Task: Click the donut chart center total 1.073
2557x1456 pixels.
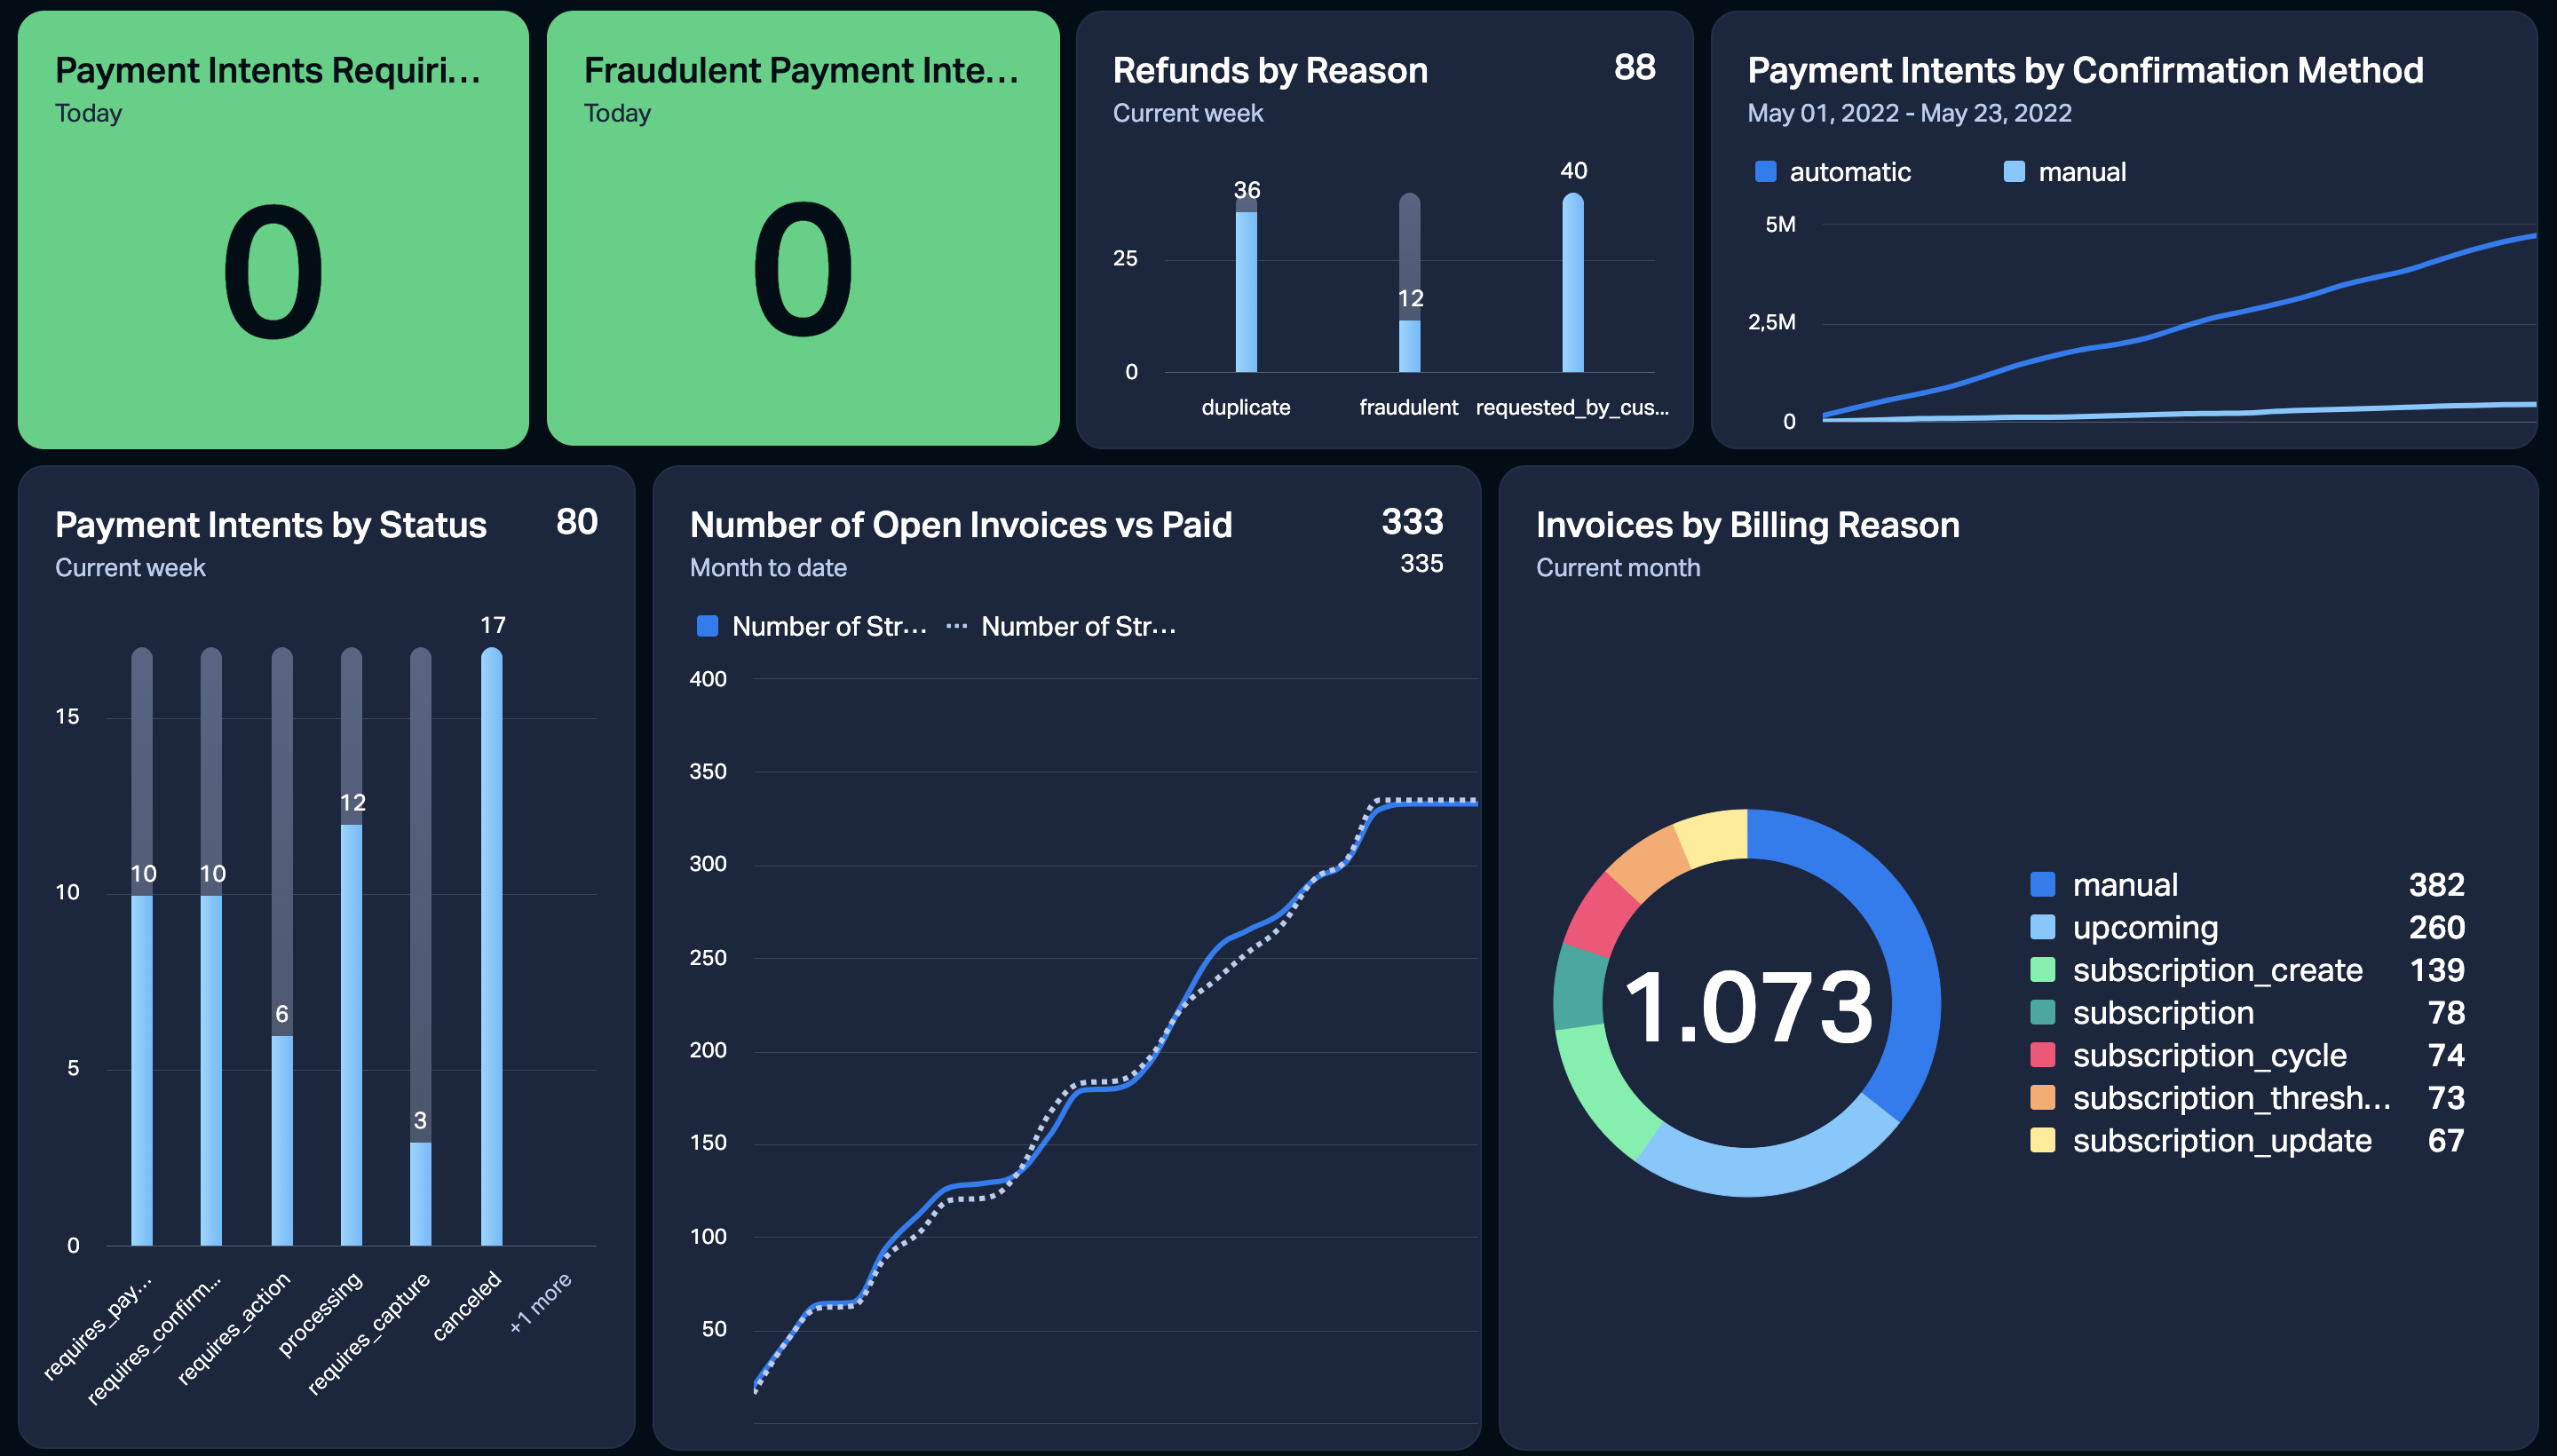Action: (1748, 1008)
